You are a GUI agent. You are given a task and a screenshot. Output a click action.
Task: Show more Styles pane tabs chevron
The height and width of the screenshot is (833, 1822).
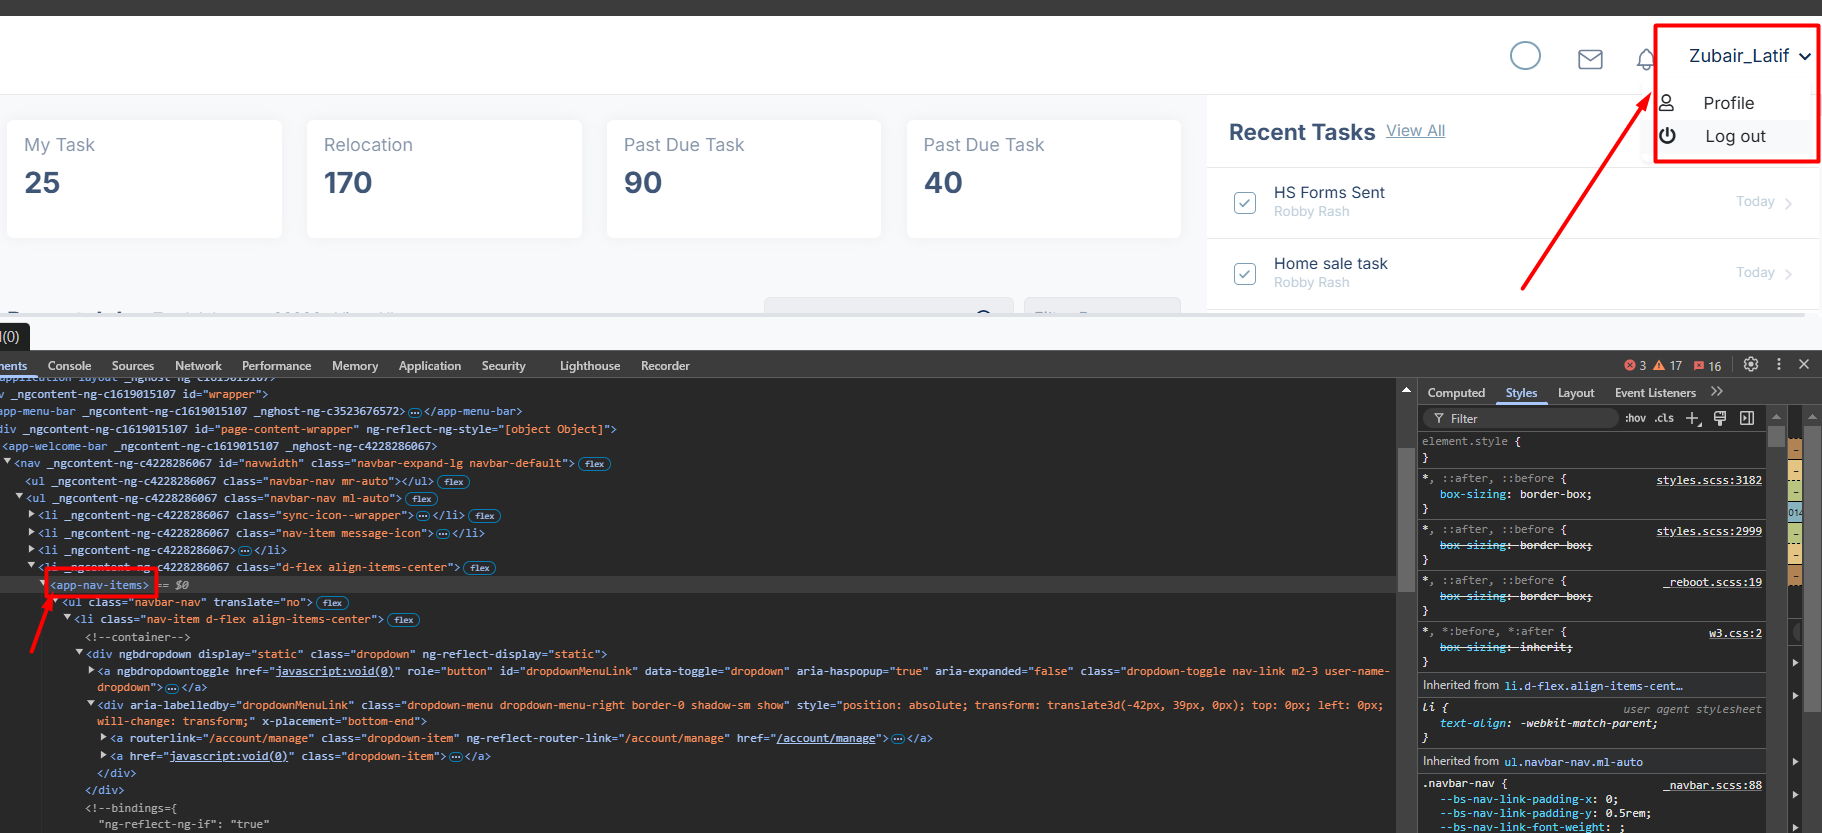(x=1717, y=392)
